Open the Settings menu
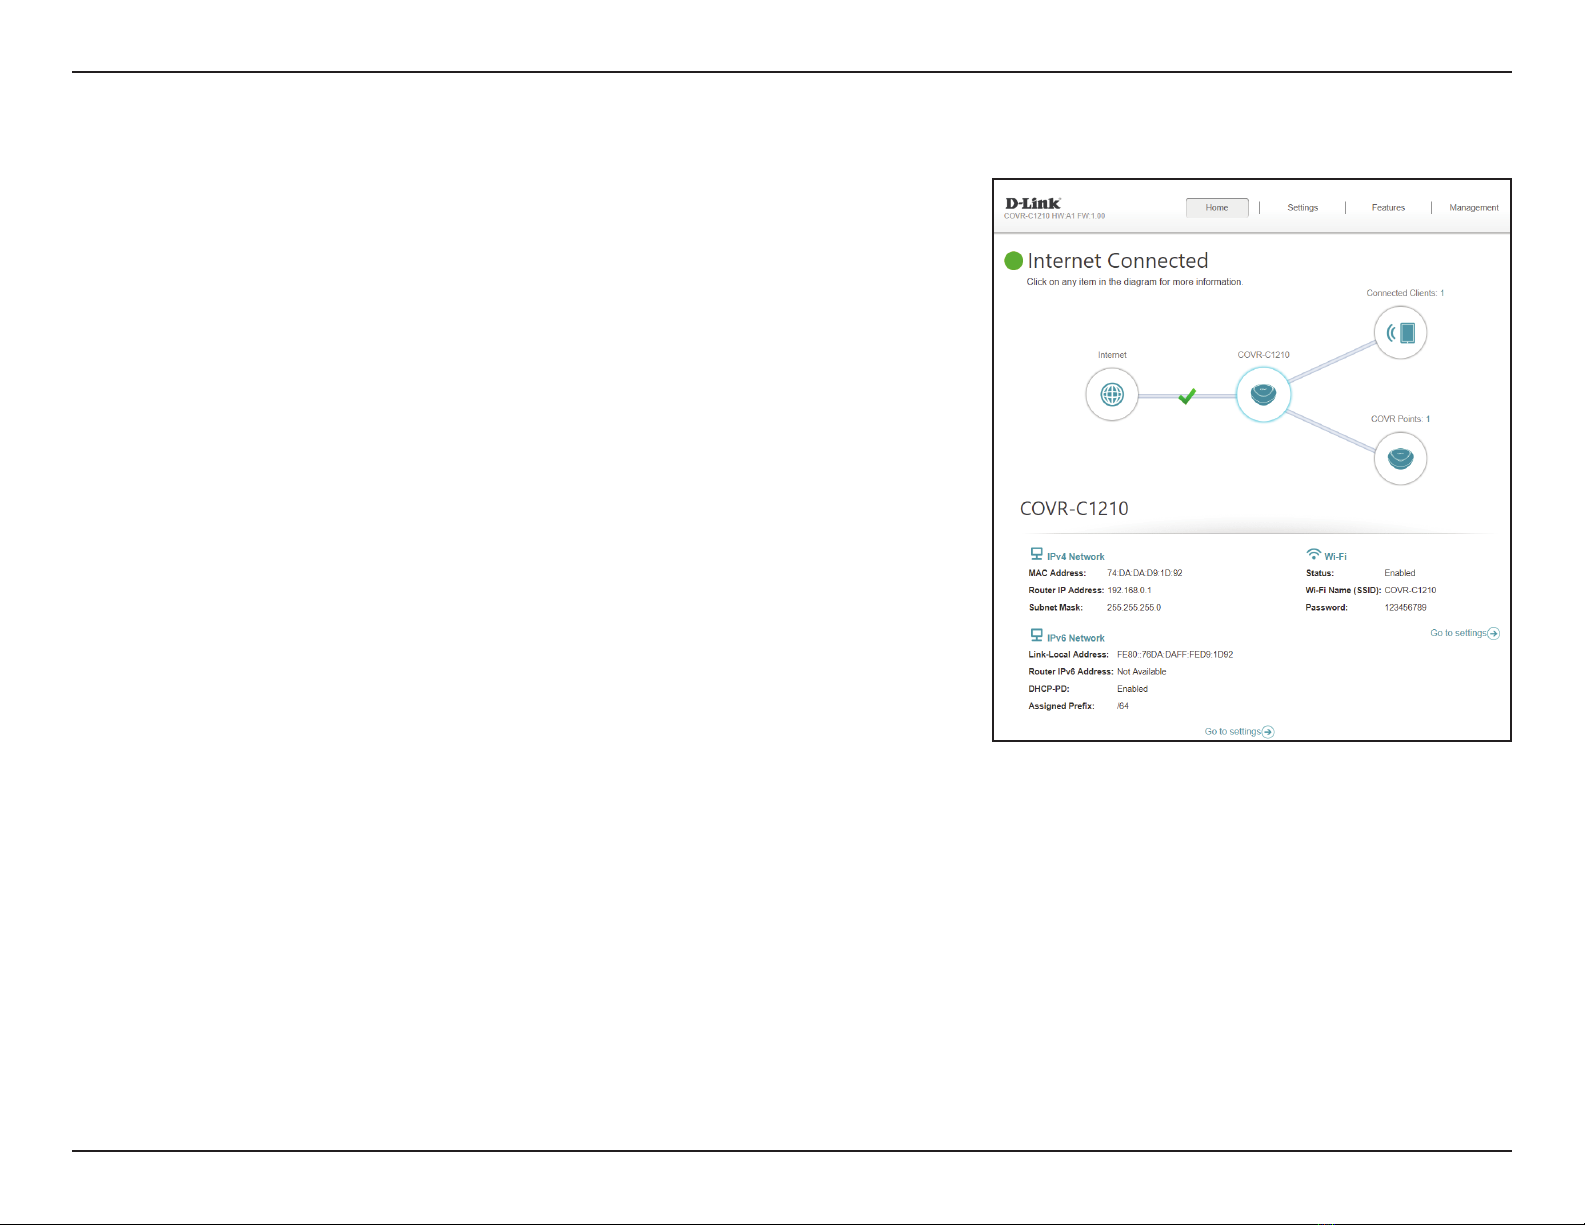The width and height of the screenshot is (1585, 1225). pos(1303,208)
